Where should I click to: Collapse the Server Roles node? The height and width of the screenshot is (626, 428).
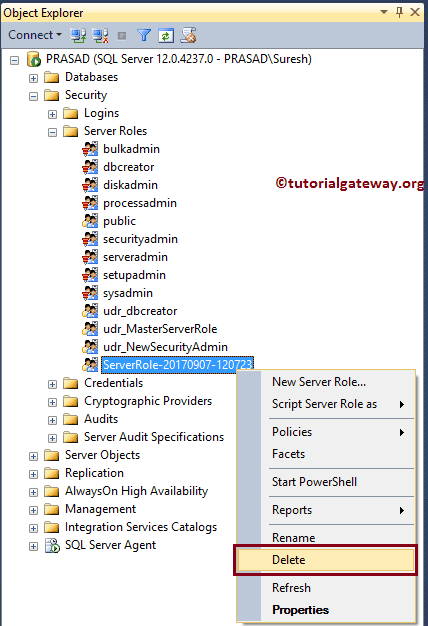coord(52,133)
